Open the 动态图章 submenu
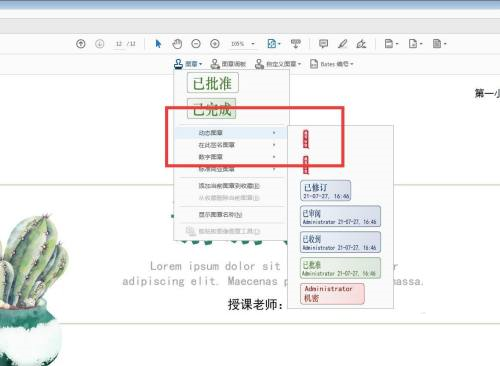500x366 pixels. click(231, 133)
